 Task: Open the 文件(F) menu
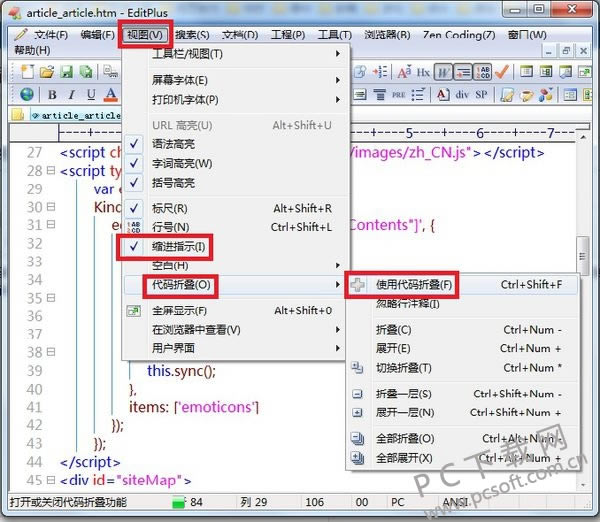tap(51, 35)
